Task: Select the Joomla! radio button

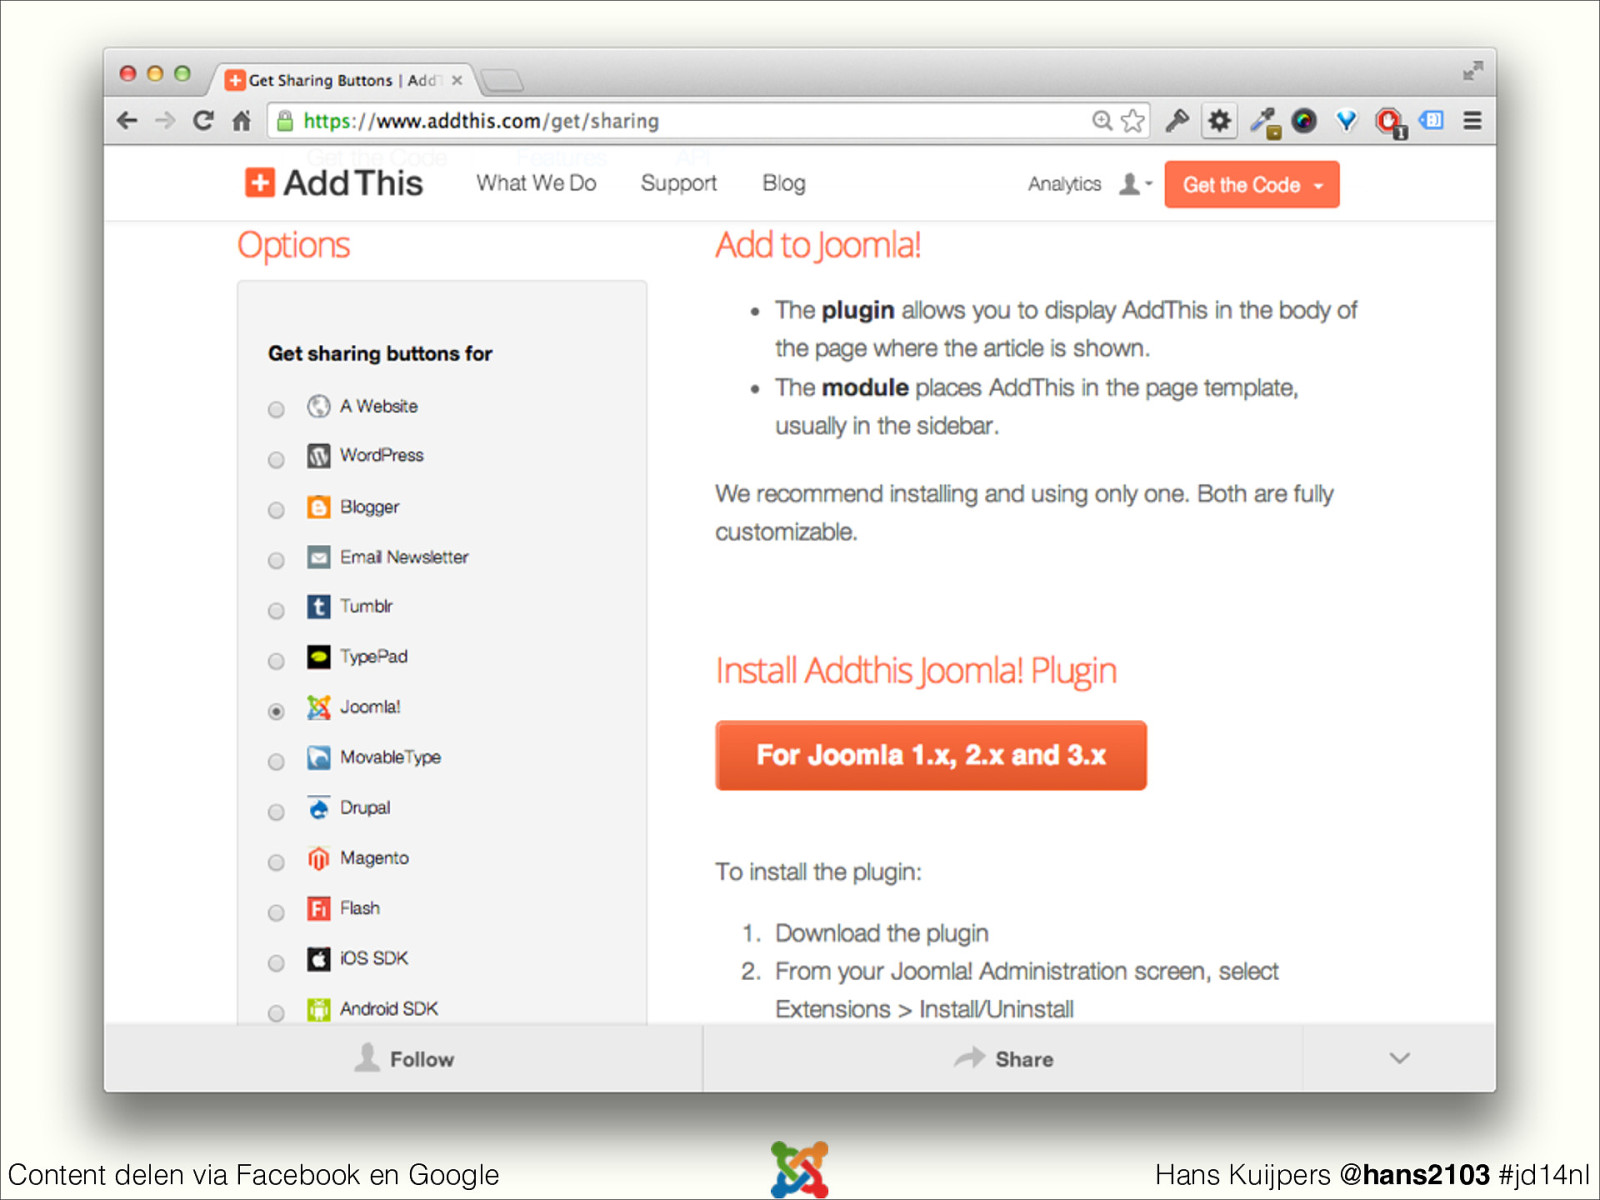Action: [276, 711]
